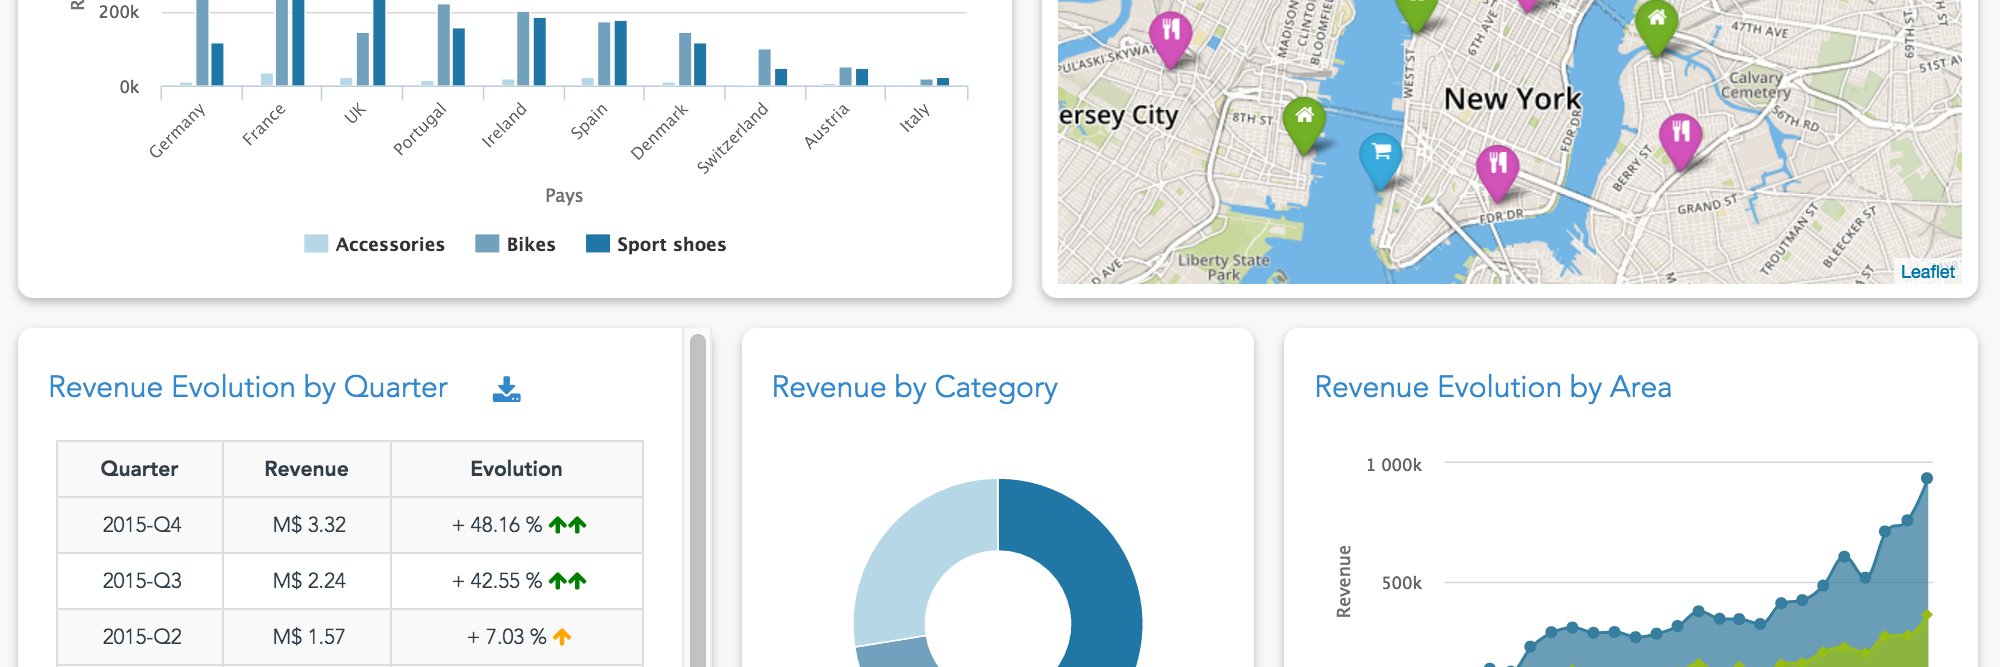The height and width of the screenshot is (667, 2000).
Task: Click the Ireland axis label
Action: 504,125
